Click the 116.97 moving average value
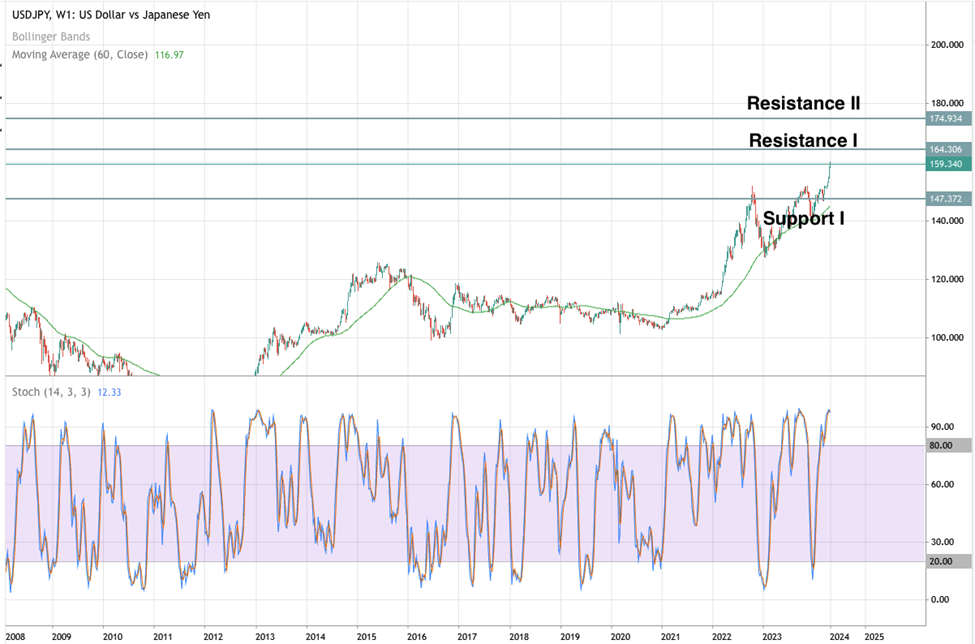 (170, 54)
